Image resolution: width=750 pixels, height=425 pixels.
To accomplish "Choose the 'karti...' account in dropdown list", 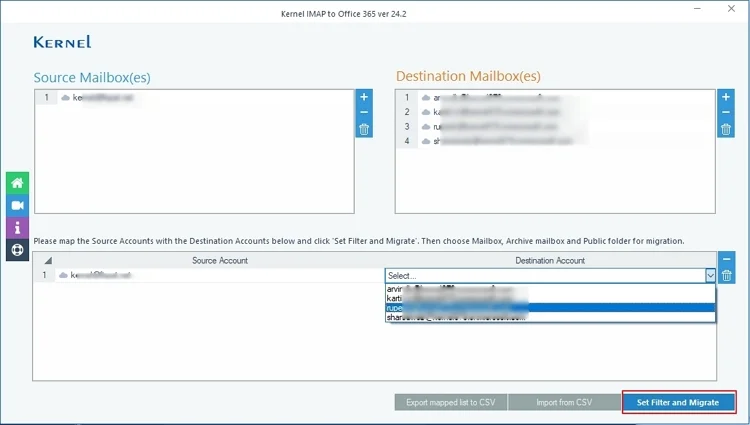I will point(550,298).
